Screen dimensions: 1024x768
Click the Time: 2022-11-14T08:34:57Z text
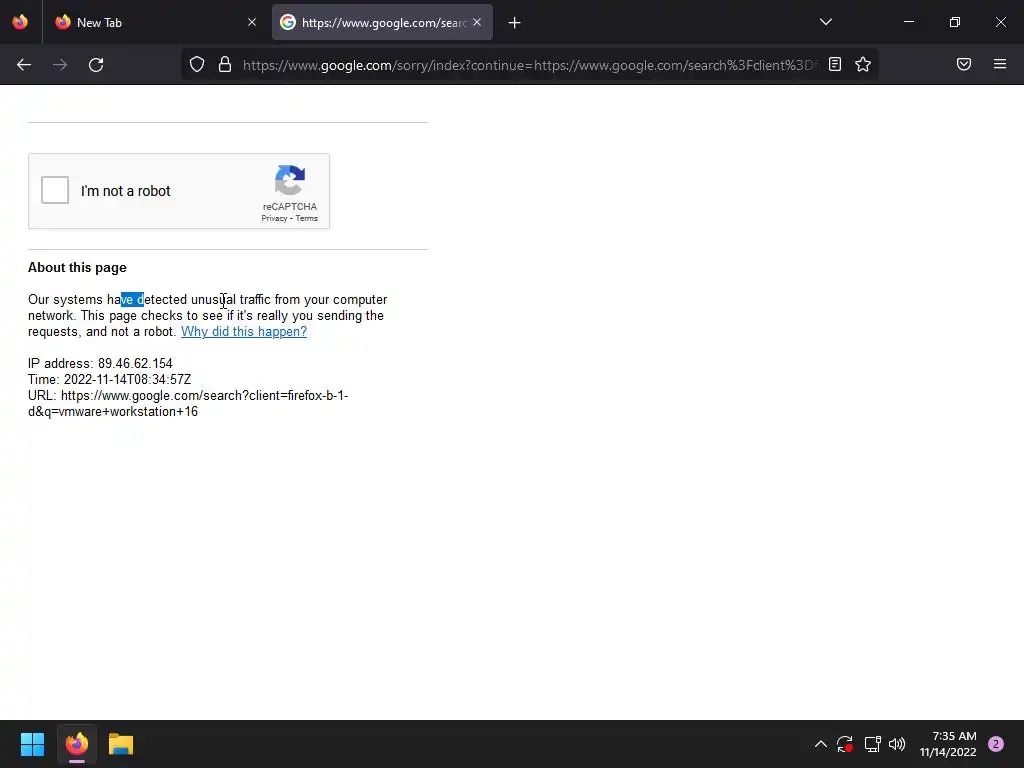(110, 379)
